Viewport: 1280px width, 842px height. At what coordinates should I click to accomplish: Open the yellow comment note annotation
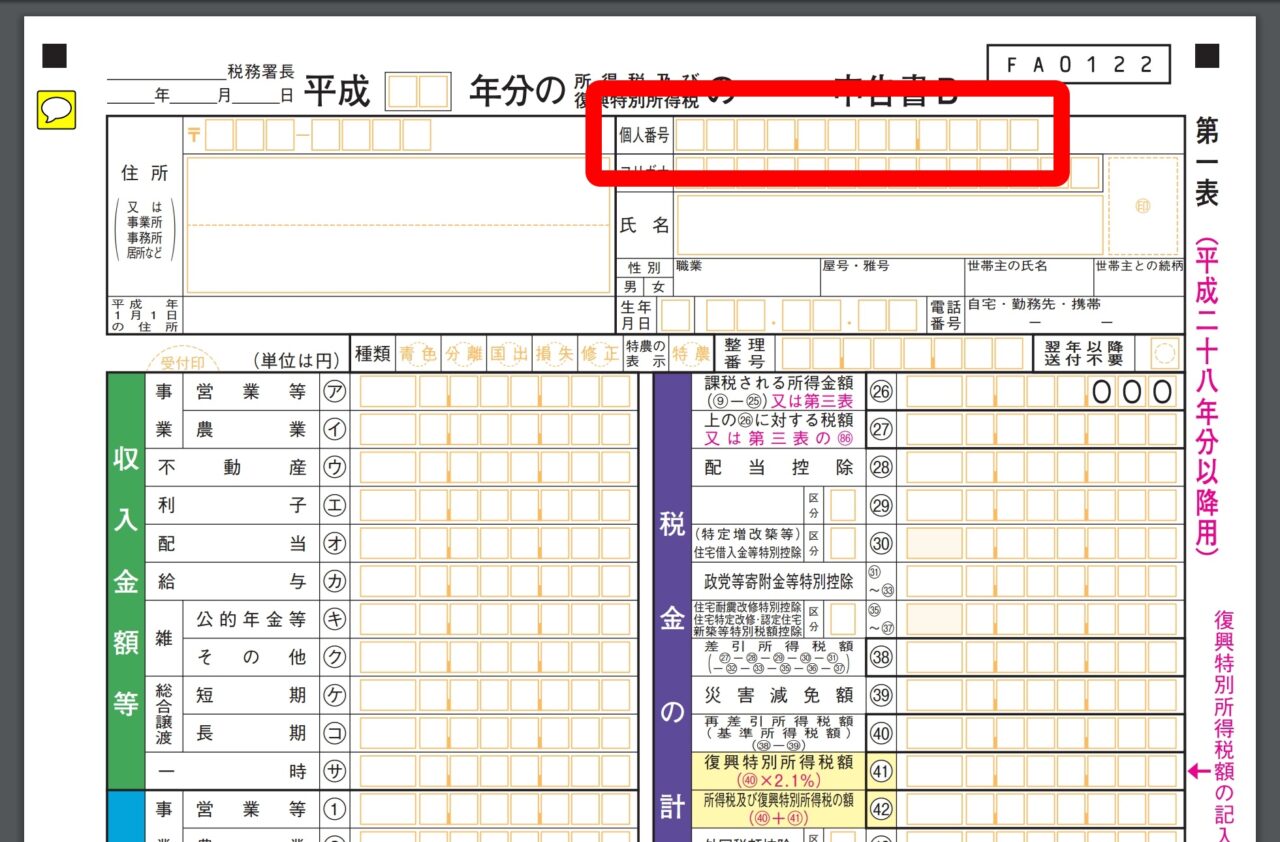56,109
